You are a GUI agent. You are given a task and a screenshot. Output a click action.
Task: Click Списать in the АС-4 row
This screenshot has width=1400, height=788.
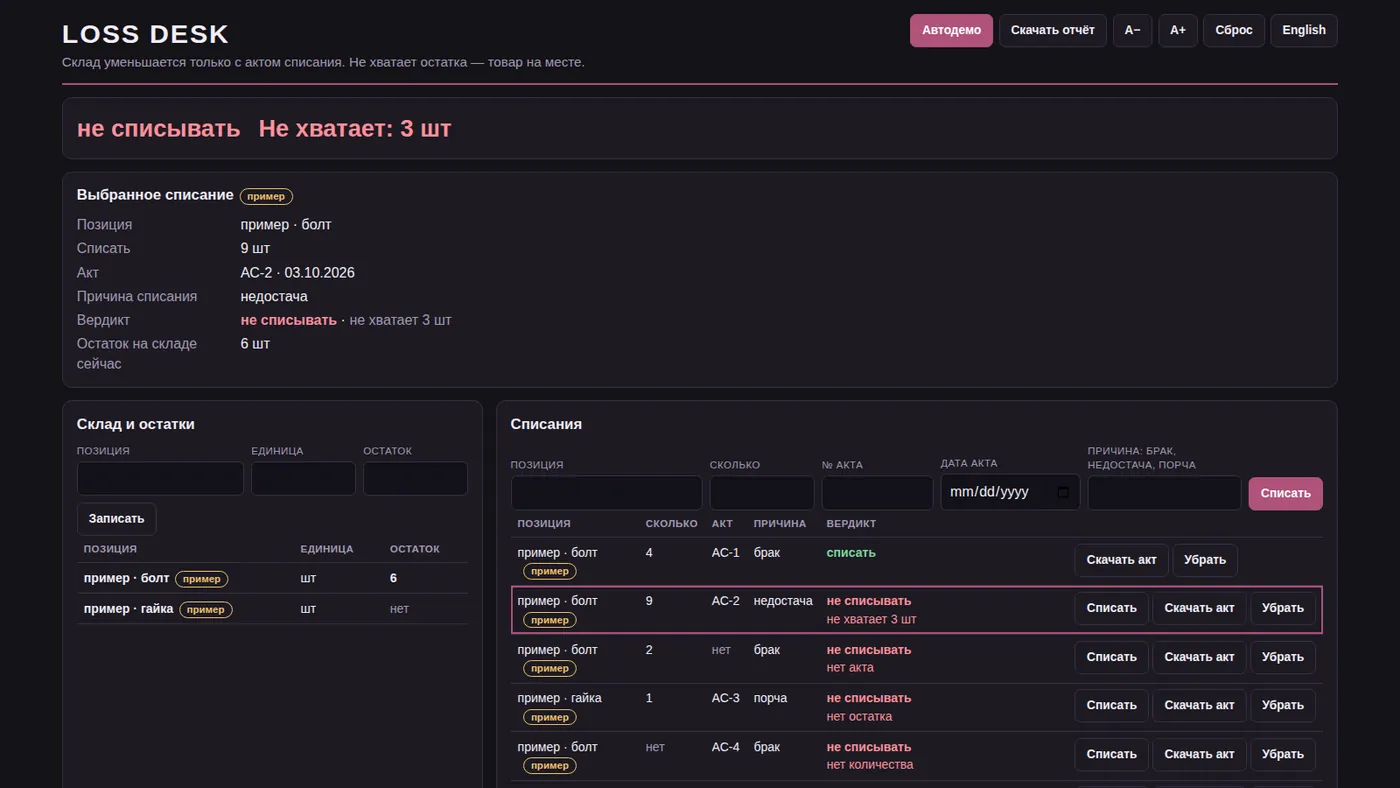1111,754
